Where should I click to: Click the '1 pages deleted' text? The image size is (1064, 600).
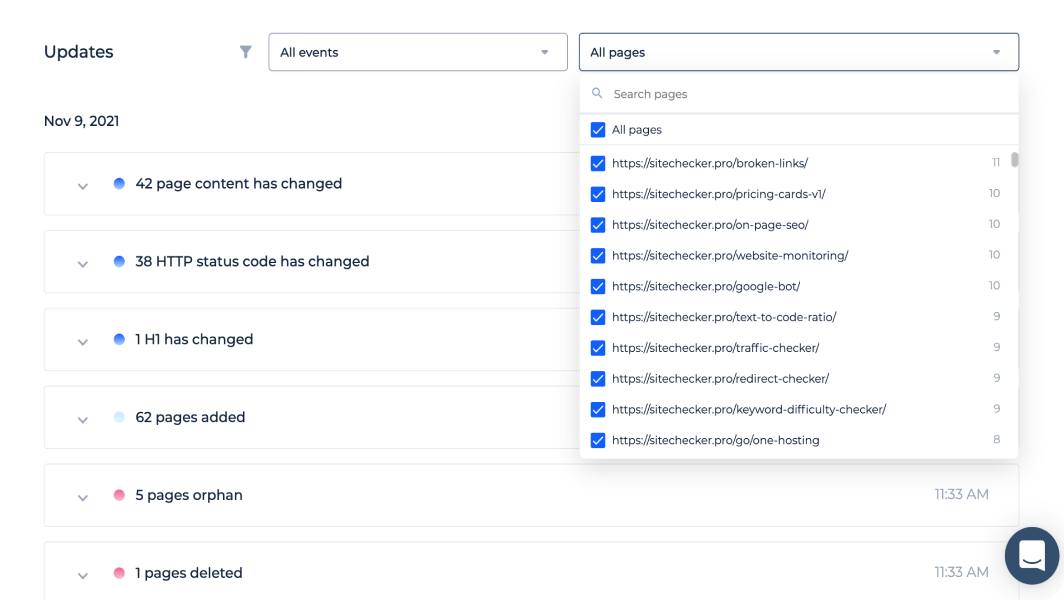(x=189, y=573)
